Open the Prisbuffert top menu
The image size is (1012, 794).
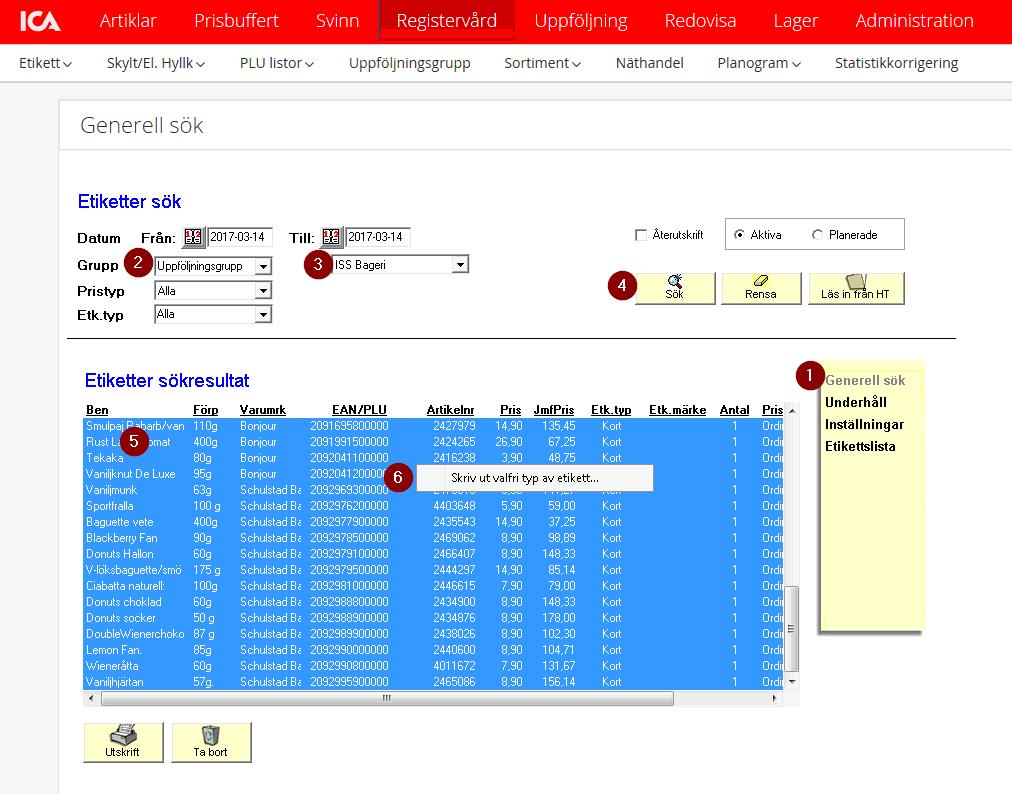point(236,21)
